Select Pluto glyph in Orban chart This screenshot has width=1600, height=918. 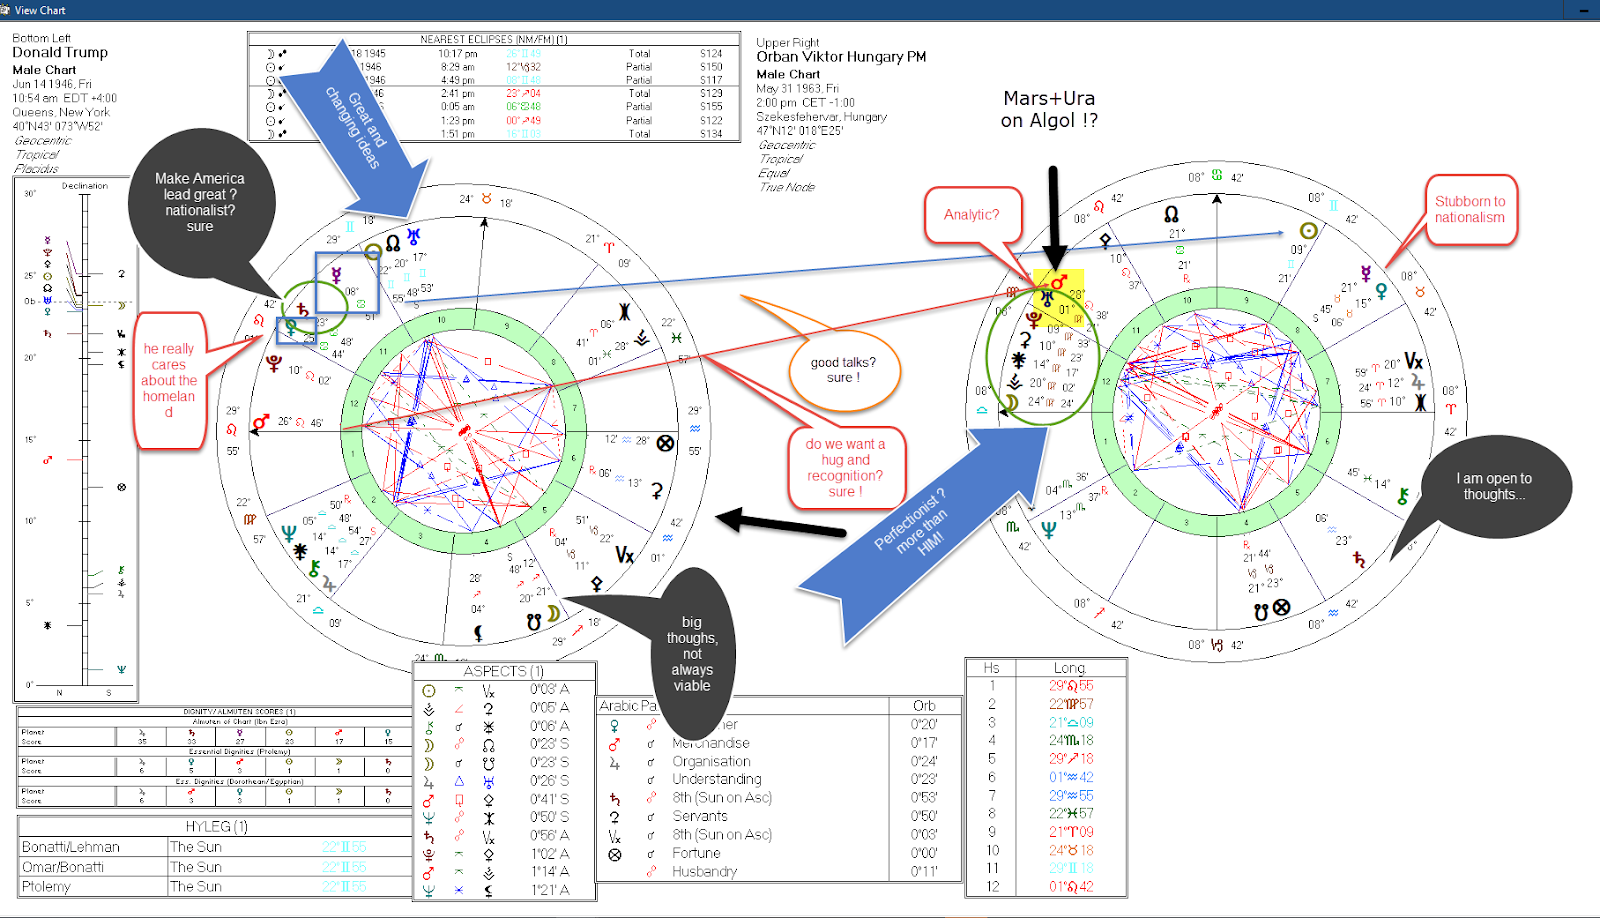click(x=1034, y=320)
